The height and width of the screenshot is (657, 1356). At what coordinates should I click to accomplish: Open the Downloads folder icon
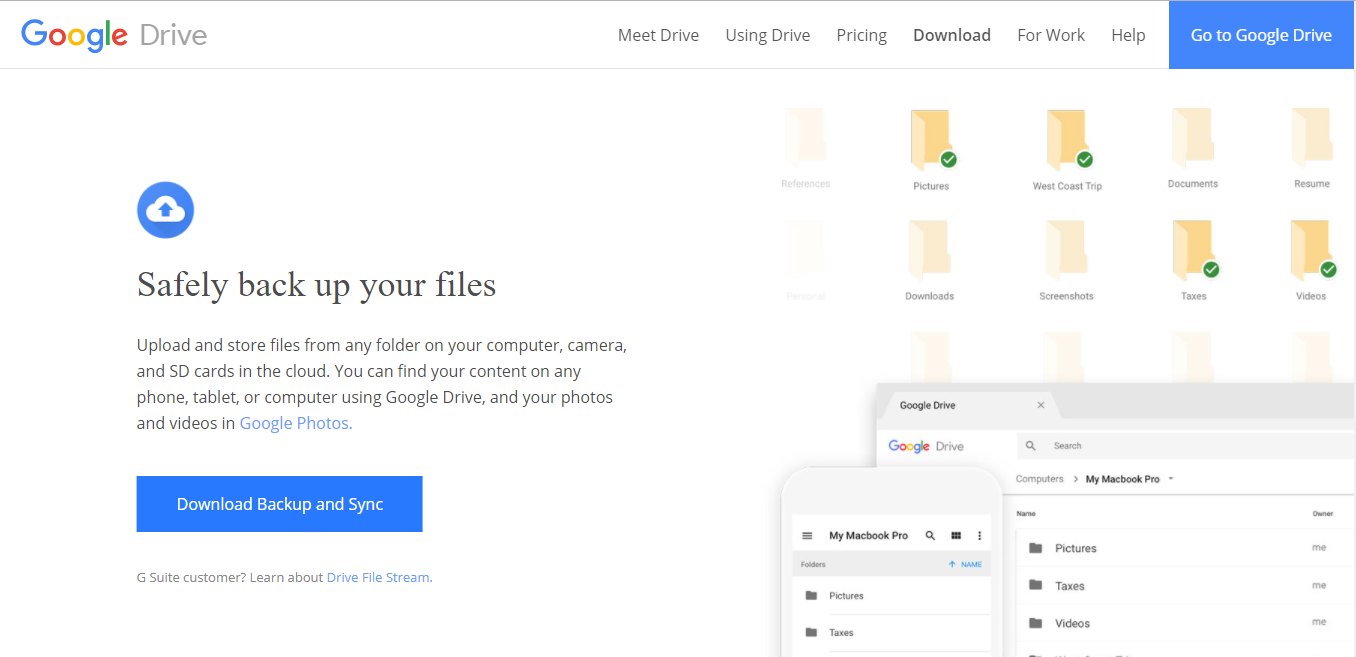click(x=929, y=250)
